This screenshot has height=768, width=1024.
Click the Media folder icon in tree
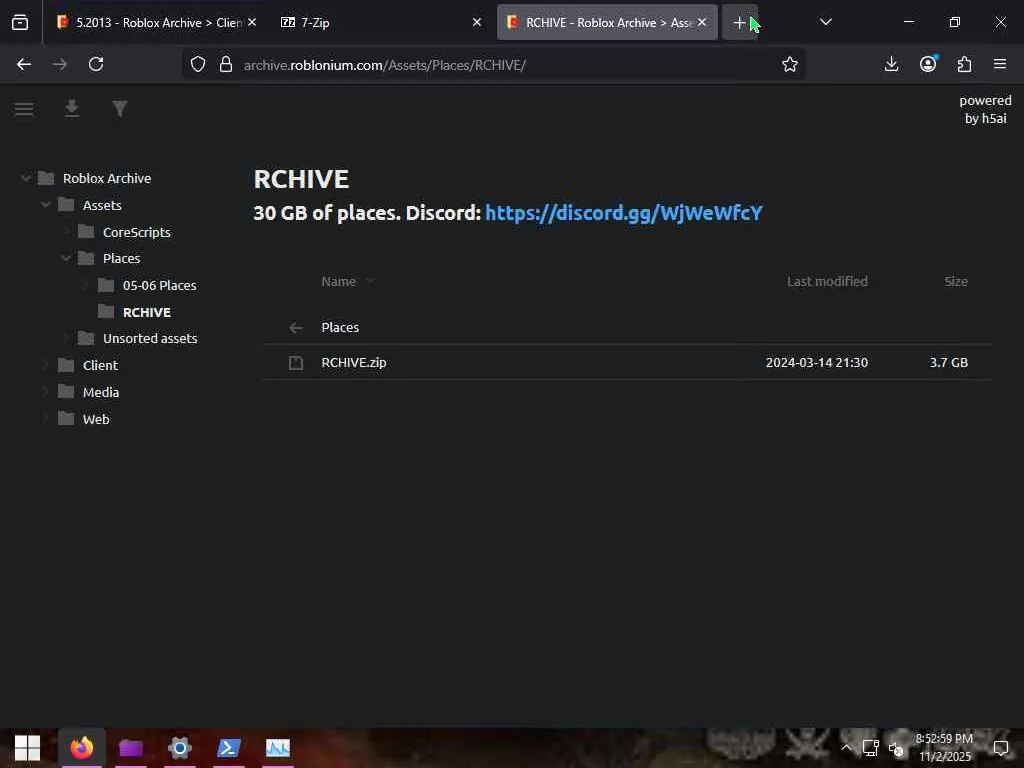tap(66, 392)
